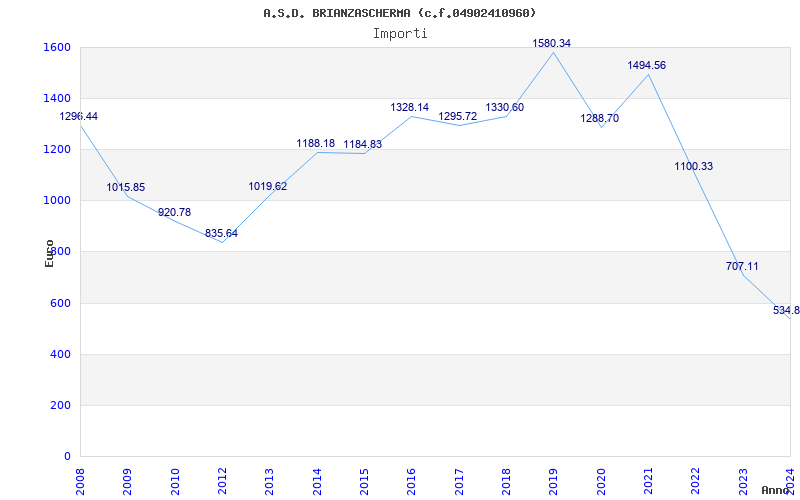Viewport: 800px width, 500px height.
Task: Click the data label 1328.14
Action: coord(410,107)
